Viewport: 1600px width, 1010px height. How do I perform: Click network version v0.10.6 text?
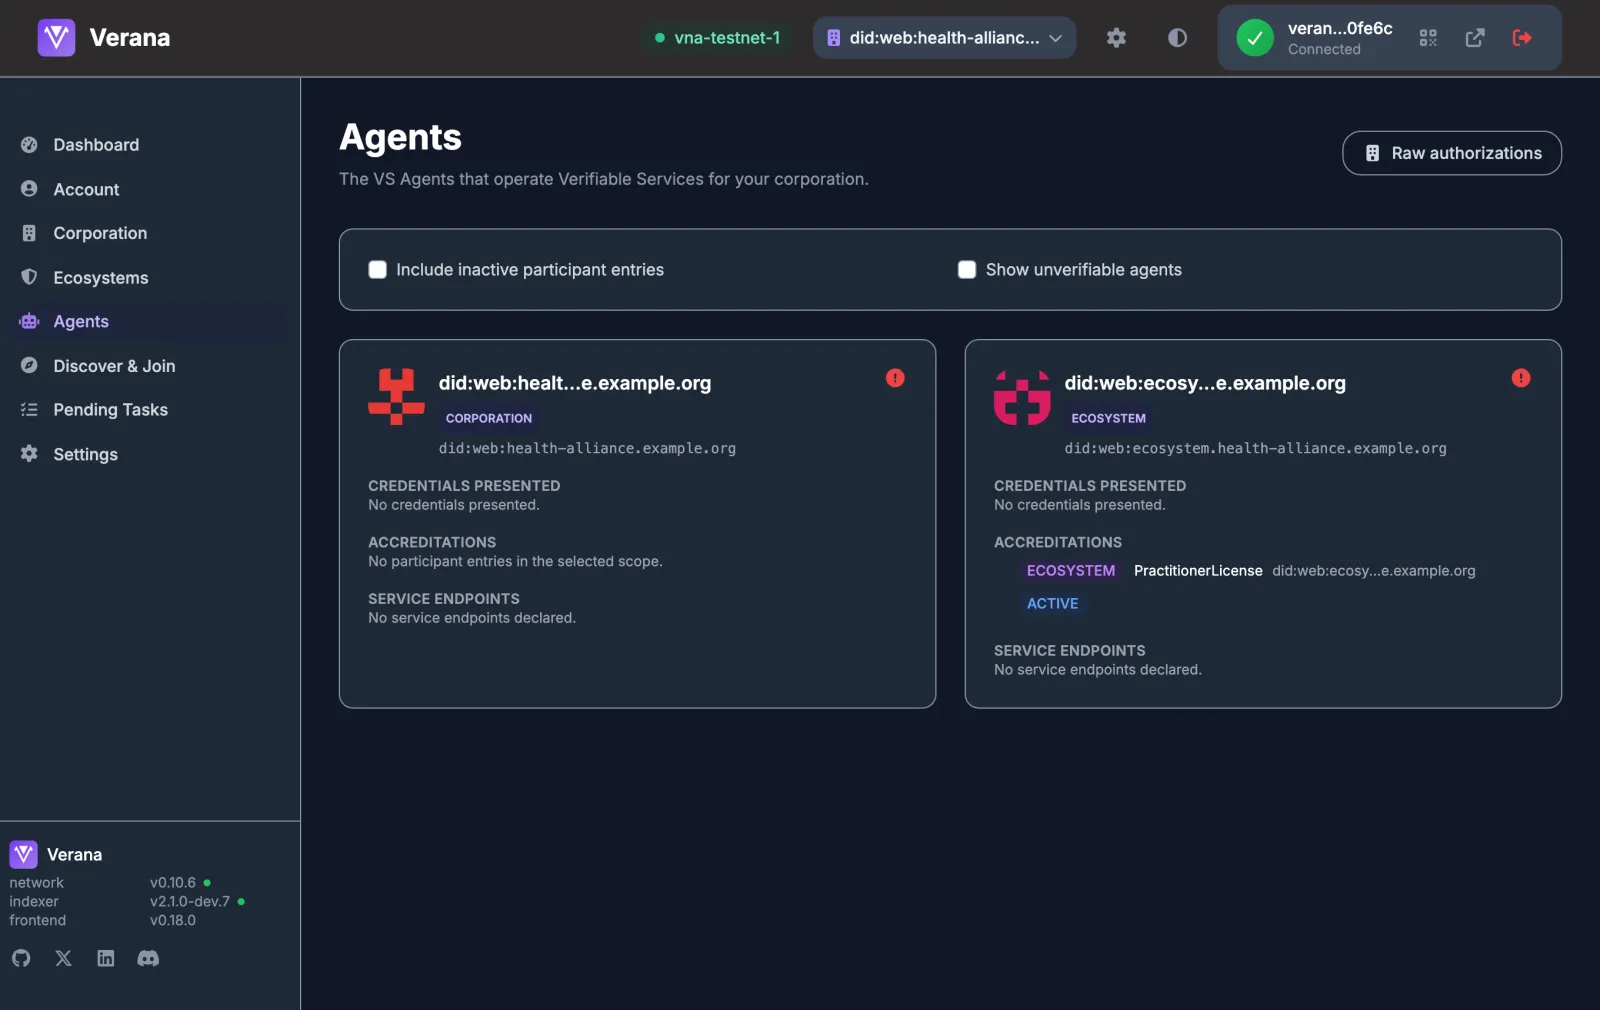tap(173, 883)
